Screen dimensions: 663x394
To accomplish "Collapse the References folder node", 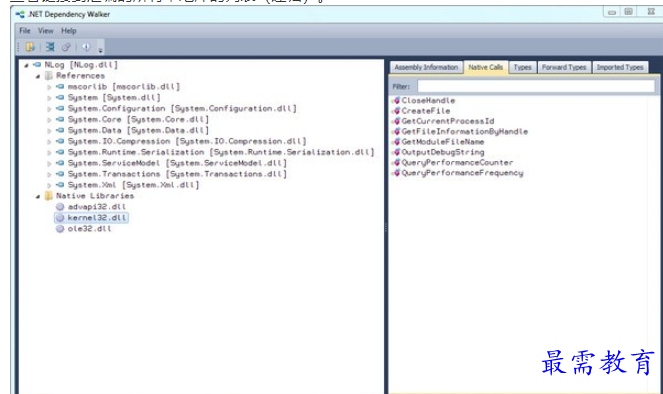I will tap(38, 76).
